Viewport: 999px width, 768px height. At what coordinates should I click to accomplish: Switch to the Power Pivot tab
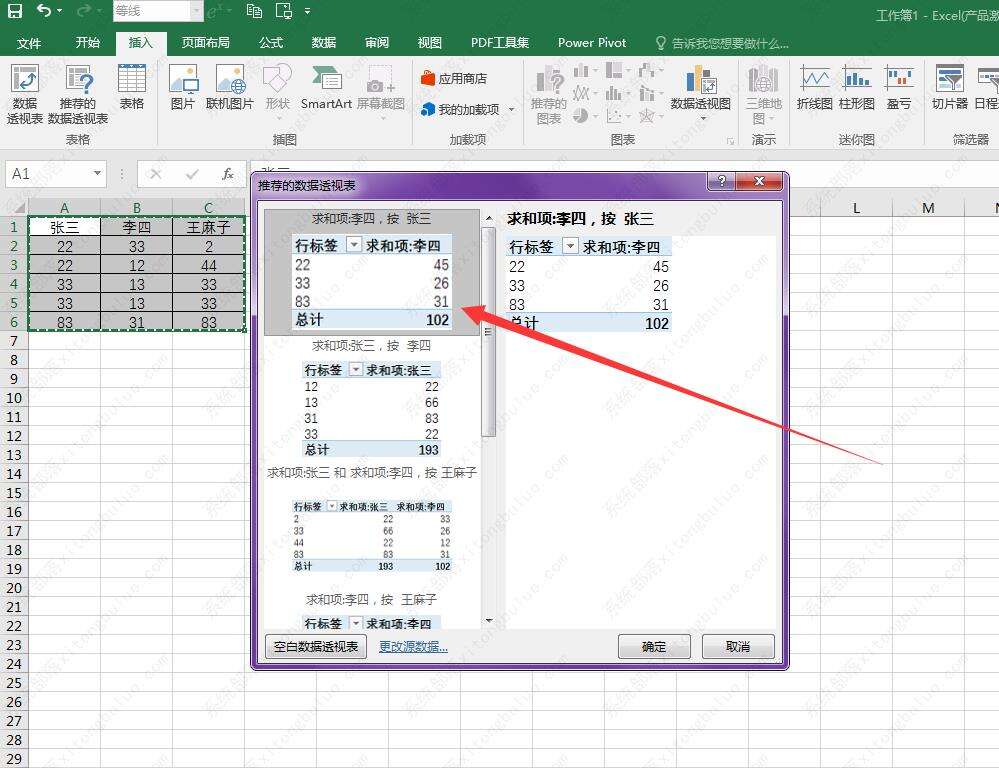[592, 42]
